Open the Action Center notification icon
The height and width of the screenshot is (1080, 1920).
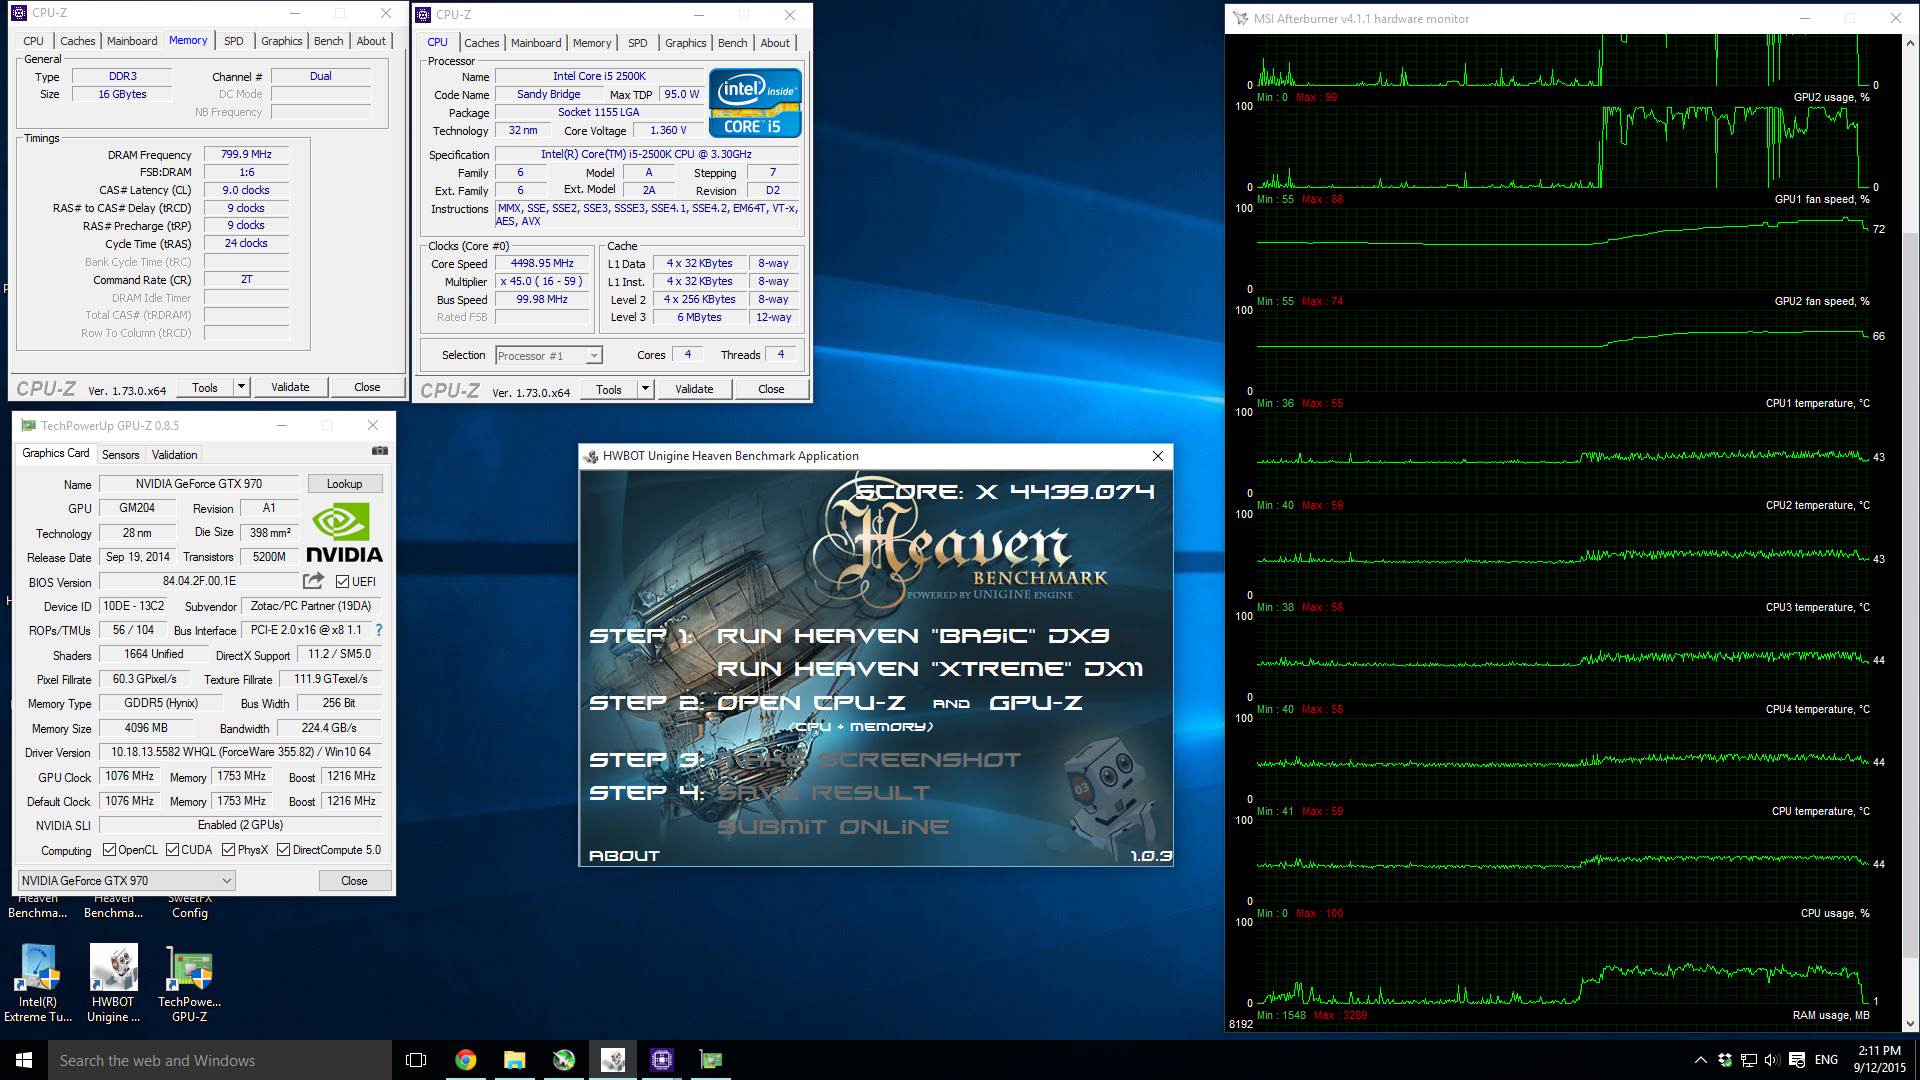pyautogui.click(x=1797, y=1060)
